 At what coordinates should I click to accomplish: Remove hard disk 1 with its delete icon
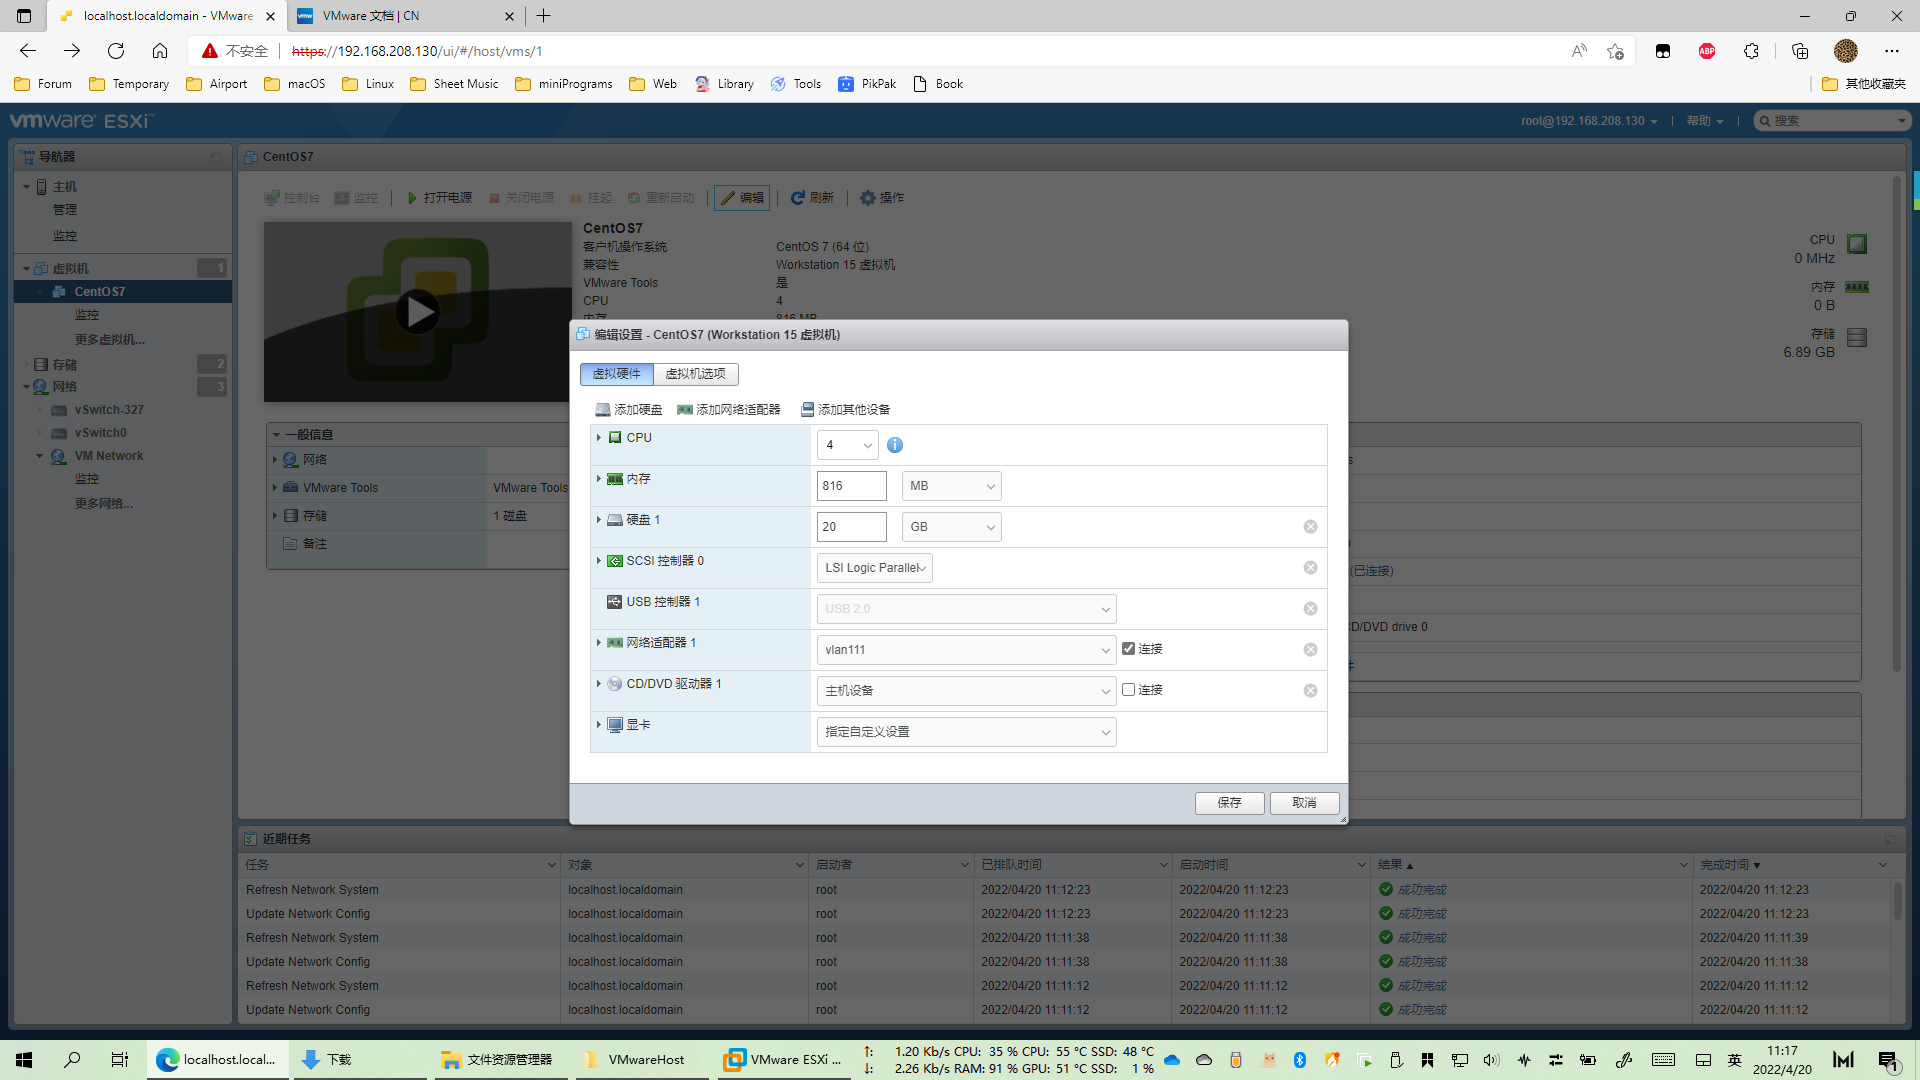[x=1310, y=527]
